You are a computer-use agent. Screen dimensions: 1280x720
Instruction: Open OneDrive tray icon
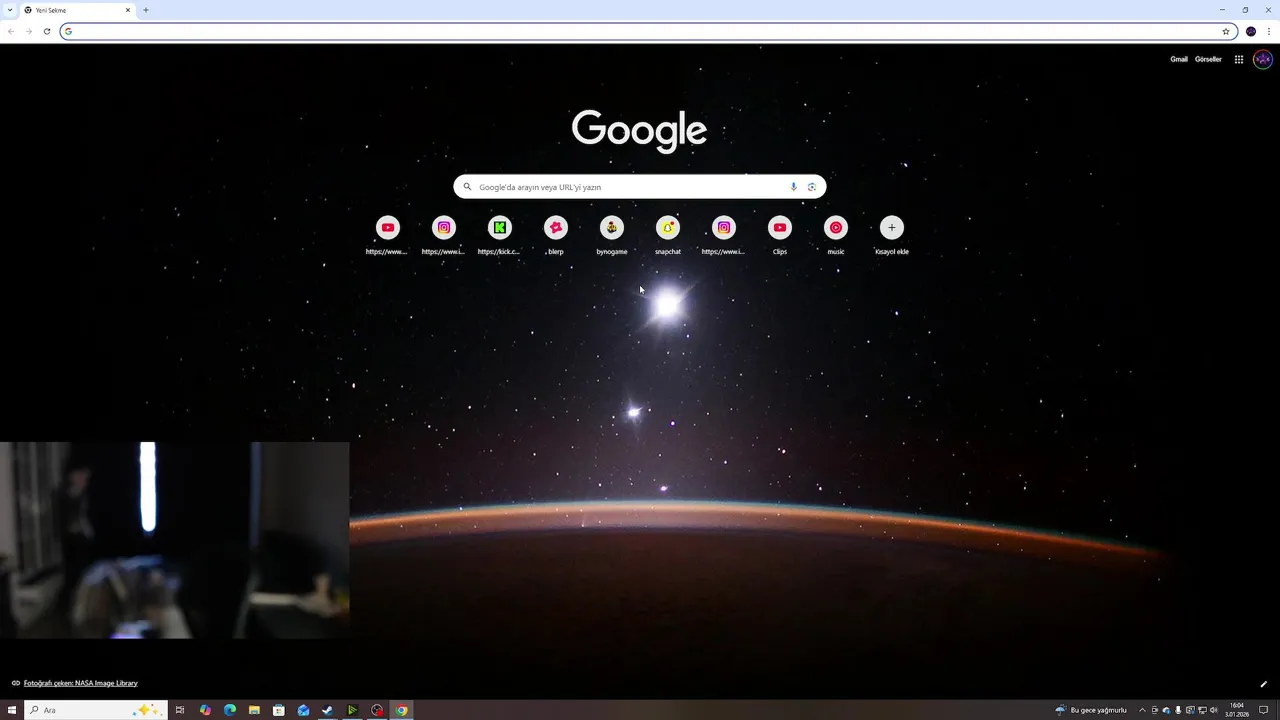click(1166, 710)
